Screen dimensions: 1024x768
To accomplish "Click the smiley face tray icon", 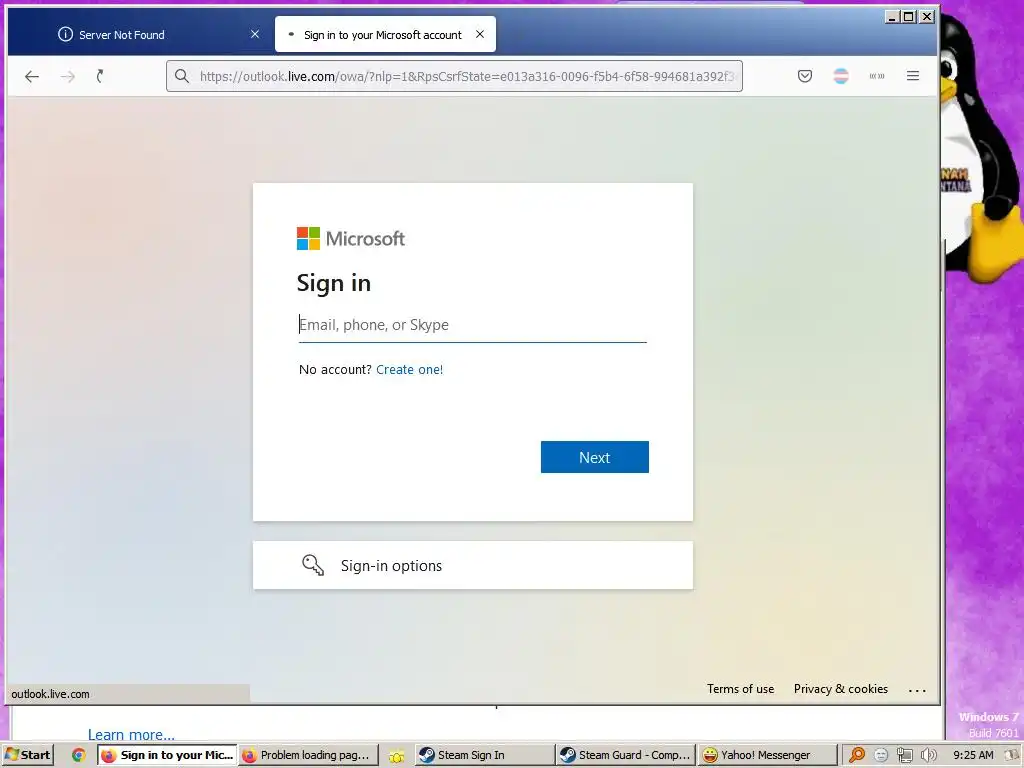I will [881, 755].
